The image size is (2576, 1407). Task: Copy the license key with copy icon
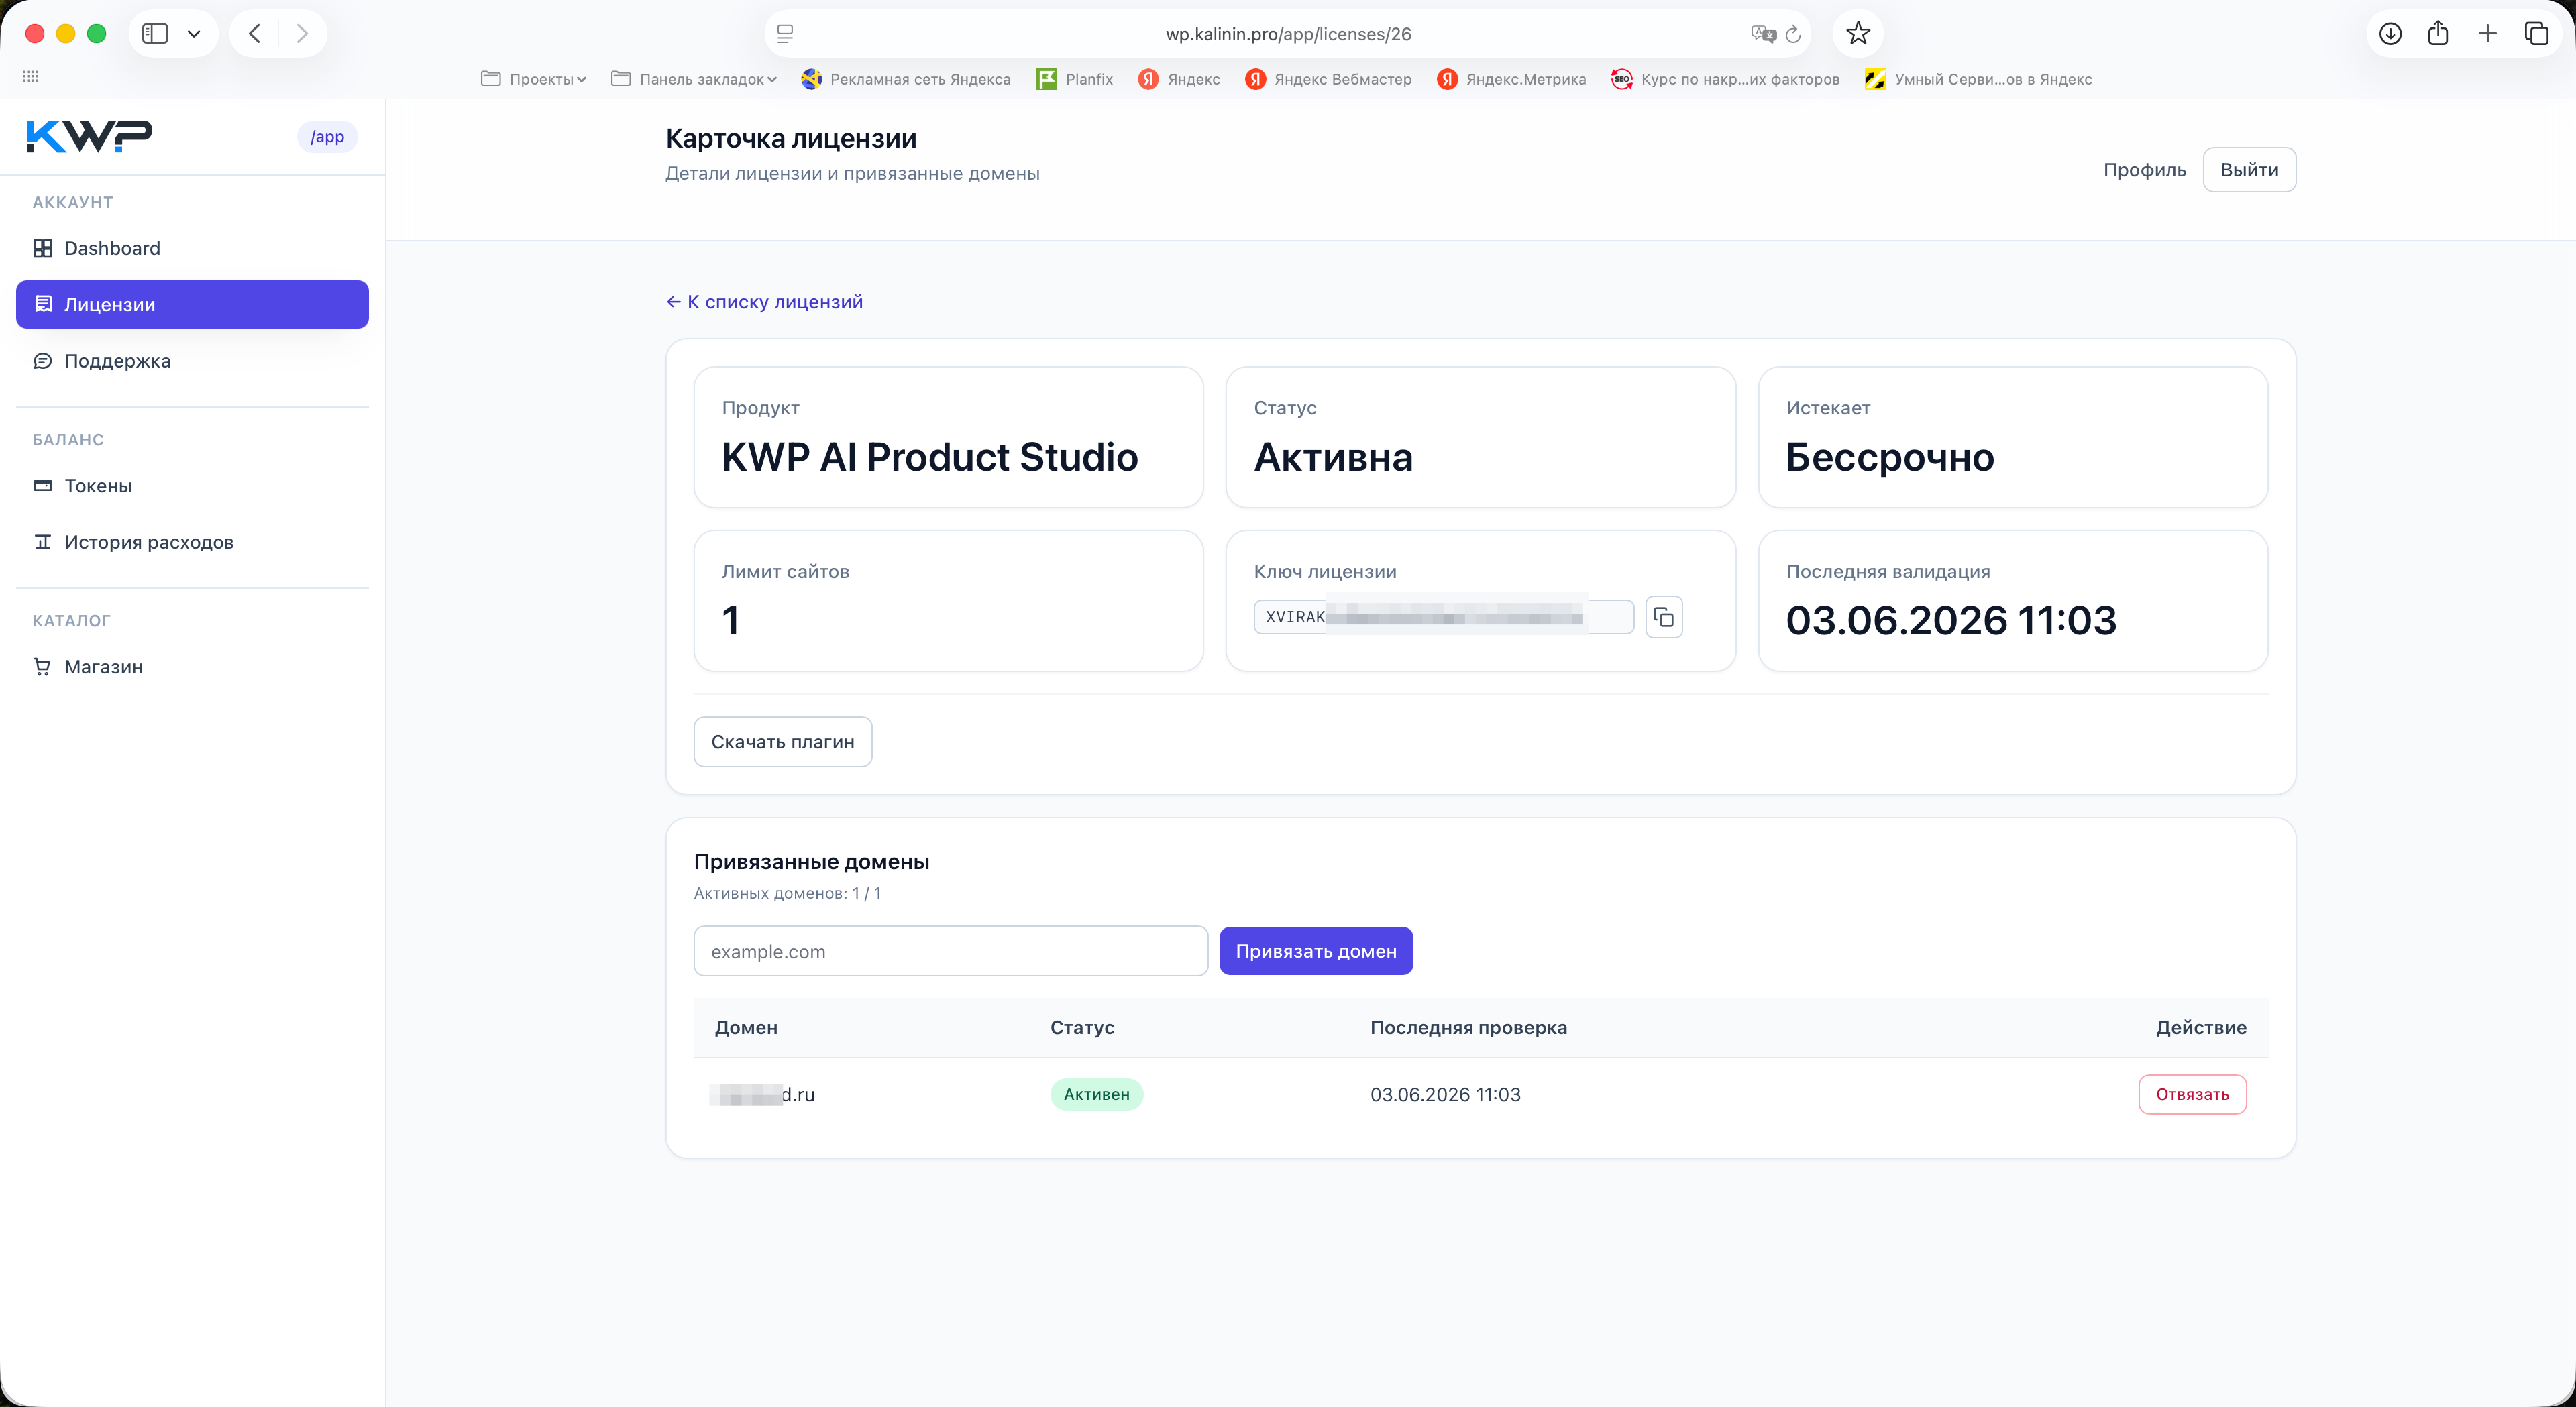coord(1664,617)
